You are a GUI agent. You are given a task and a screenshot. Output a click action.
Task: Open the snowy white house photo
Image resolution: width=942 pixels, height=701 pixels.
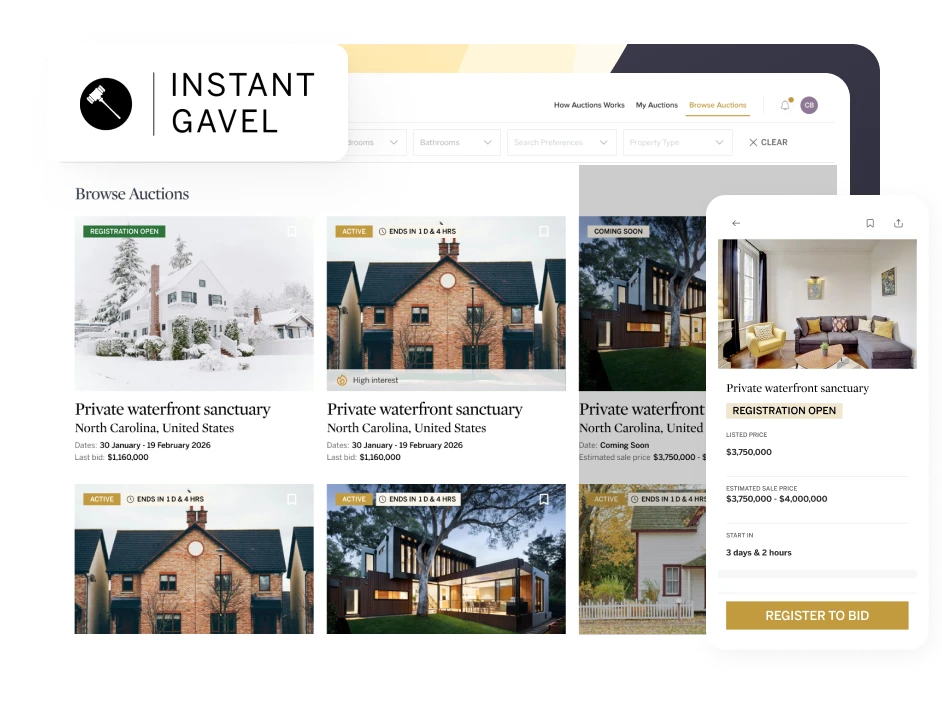pos(194,303)
